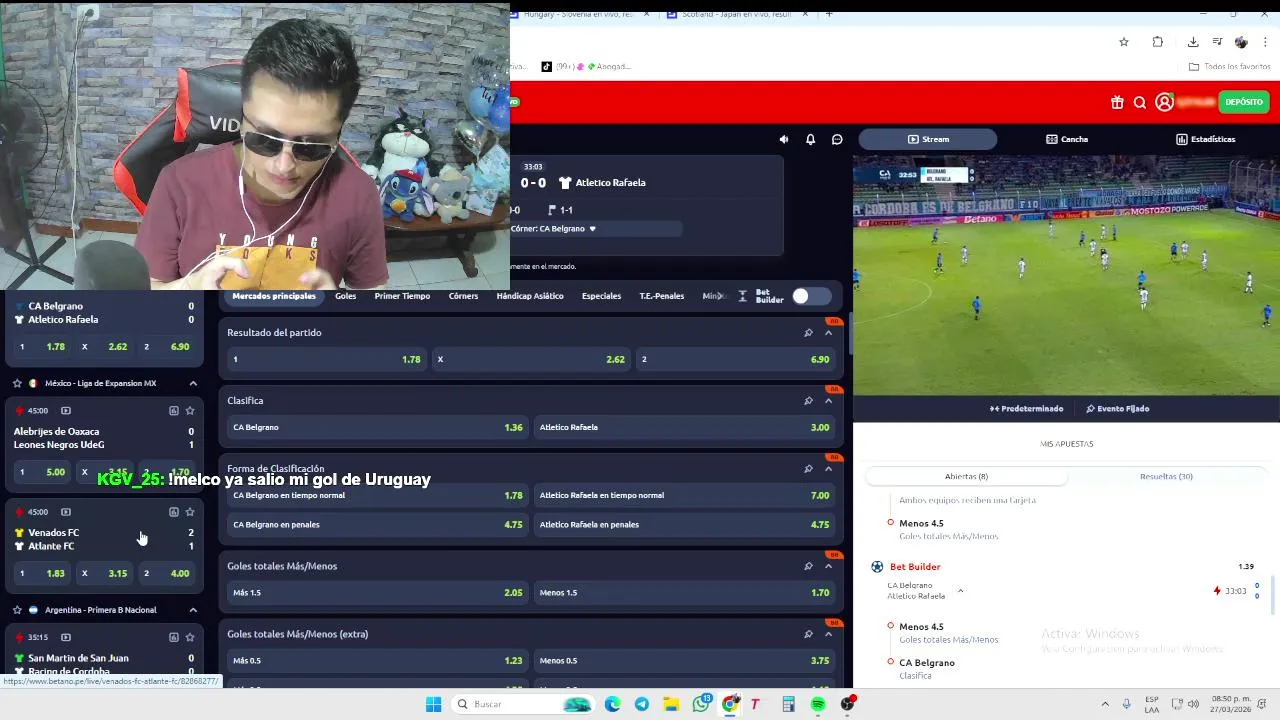Click the Evento Fijado button
This screenshot has height=720, width=1280.
click(1117, 408)
